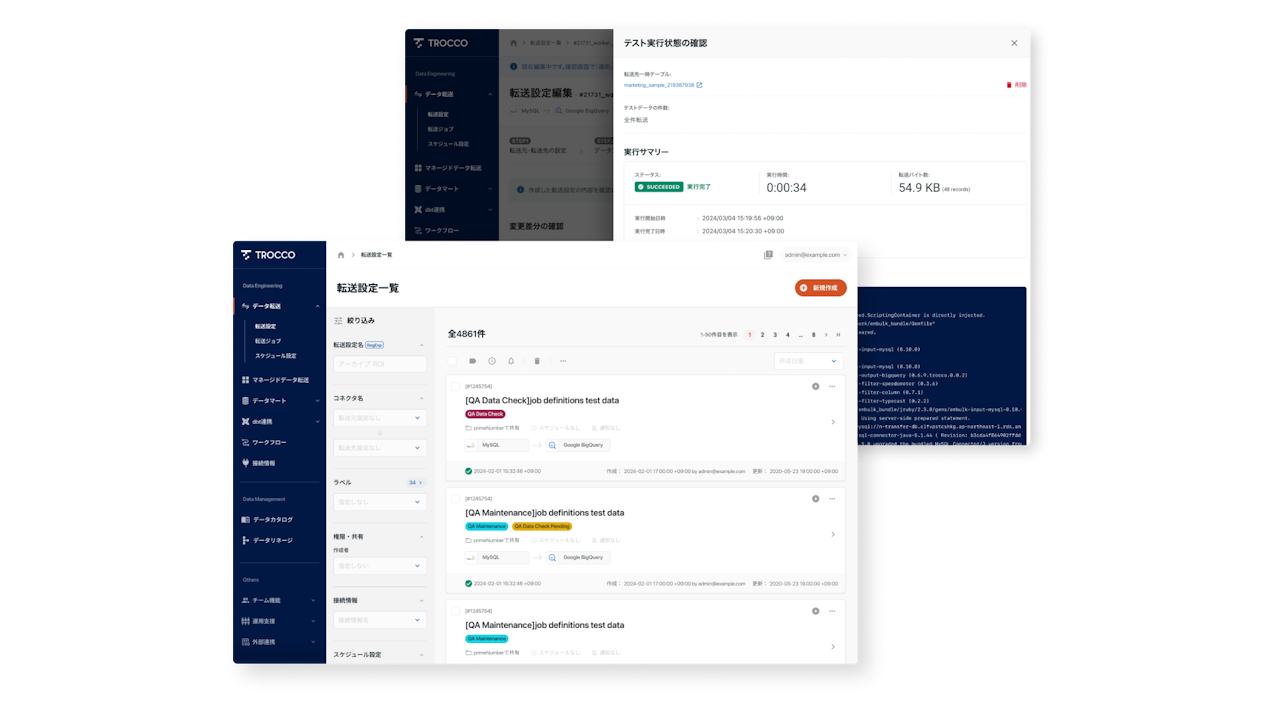Open the 作成日順 sort dropdown
Image resolution: width=1280 pixels, height=720 pixels.
coord(808,361)
